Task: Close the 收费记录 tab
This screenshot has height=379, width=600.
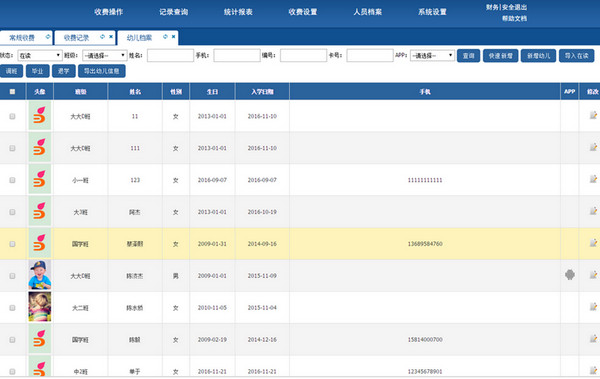Action: click(x=111, y=37)
